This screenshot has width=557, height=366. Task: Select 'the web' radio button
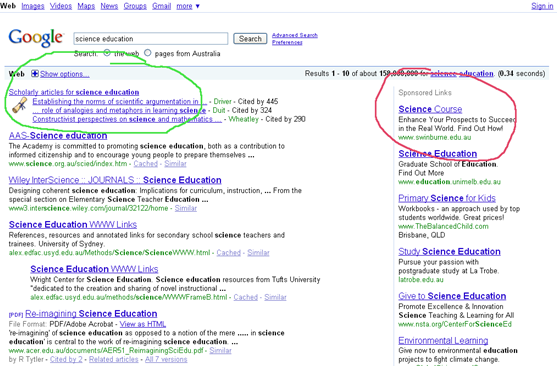[107, 53]
